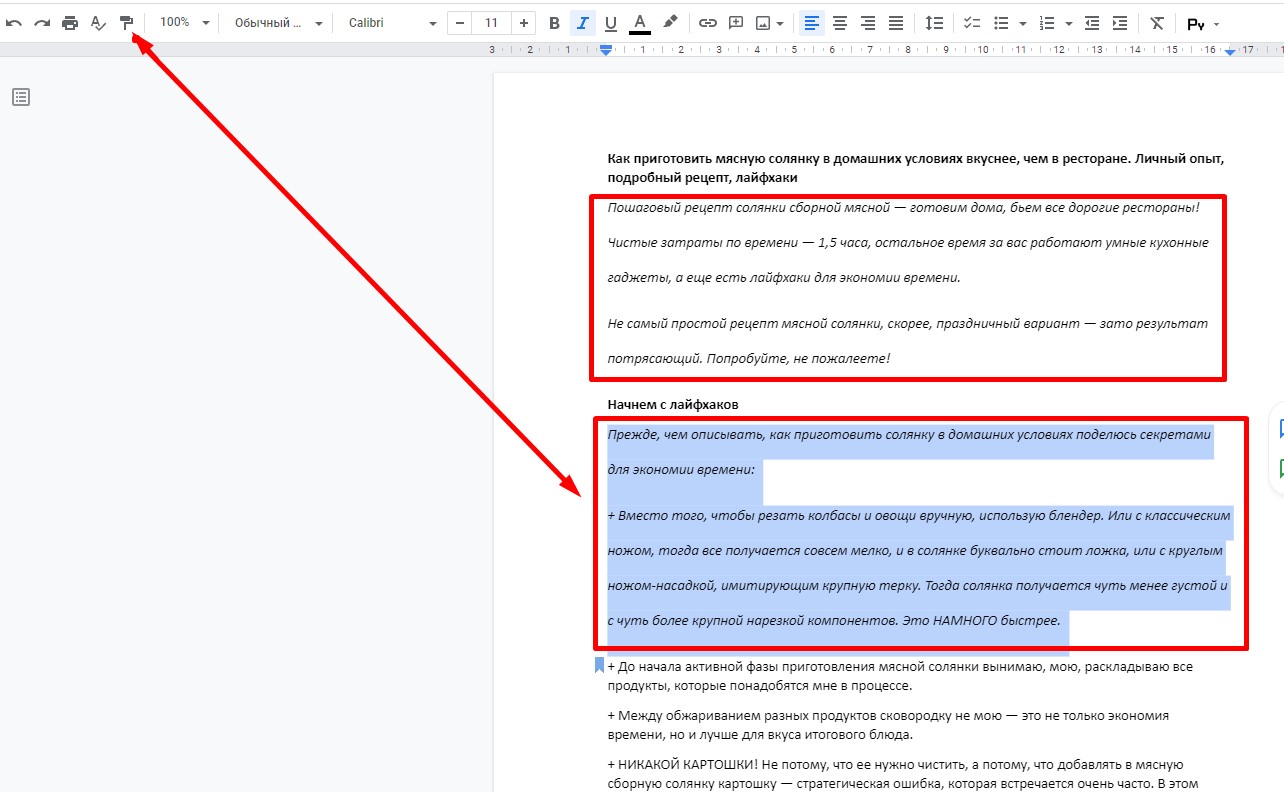Undo the last action

coord(14,23)
